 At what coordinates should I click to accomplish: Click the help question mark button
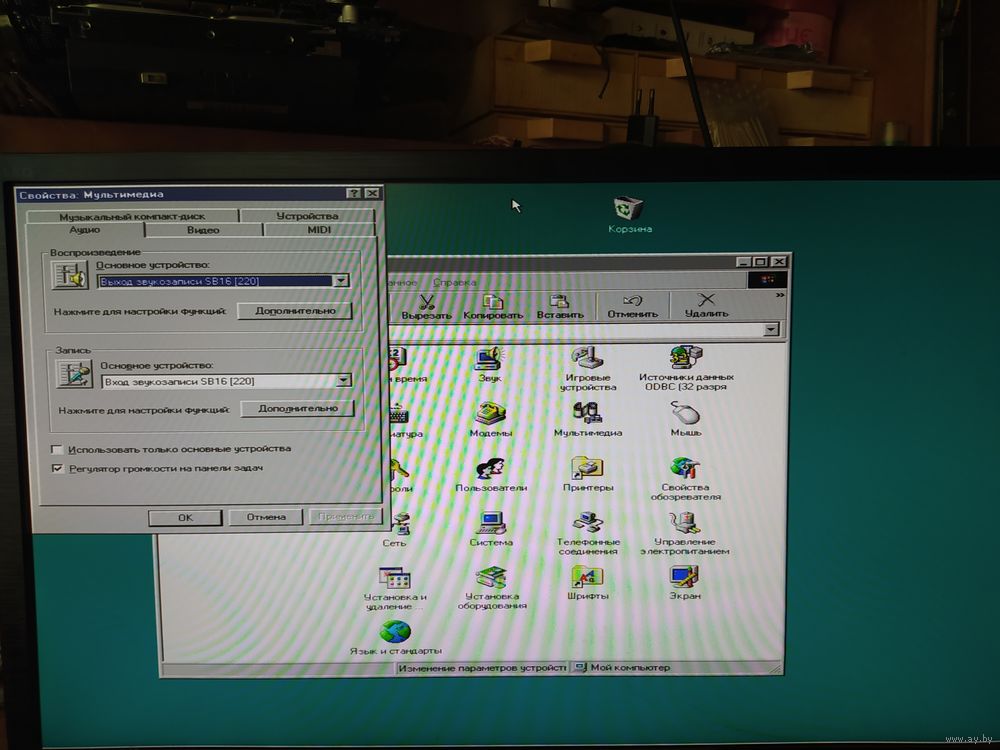pos(353,193)
